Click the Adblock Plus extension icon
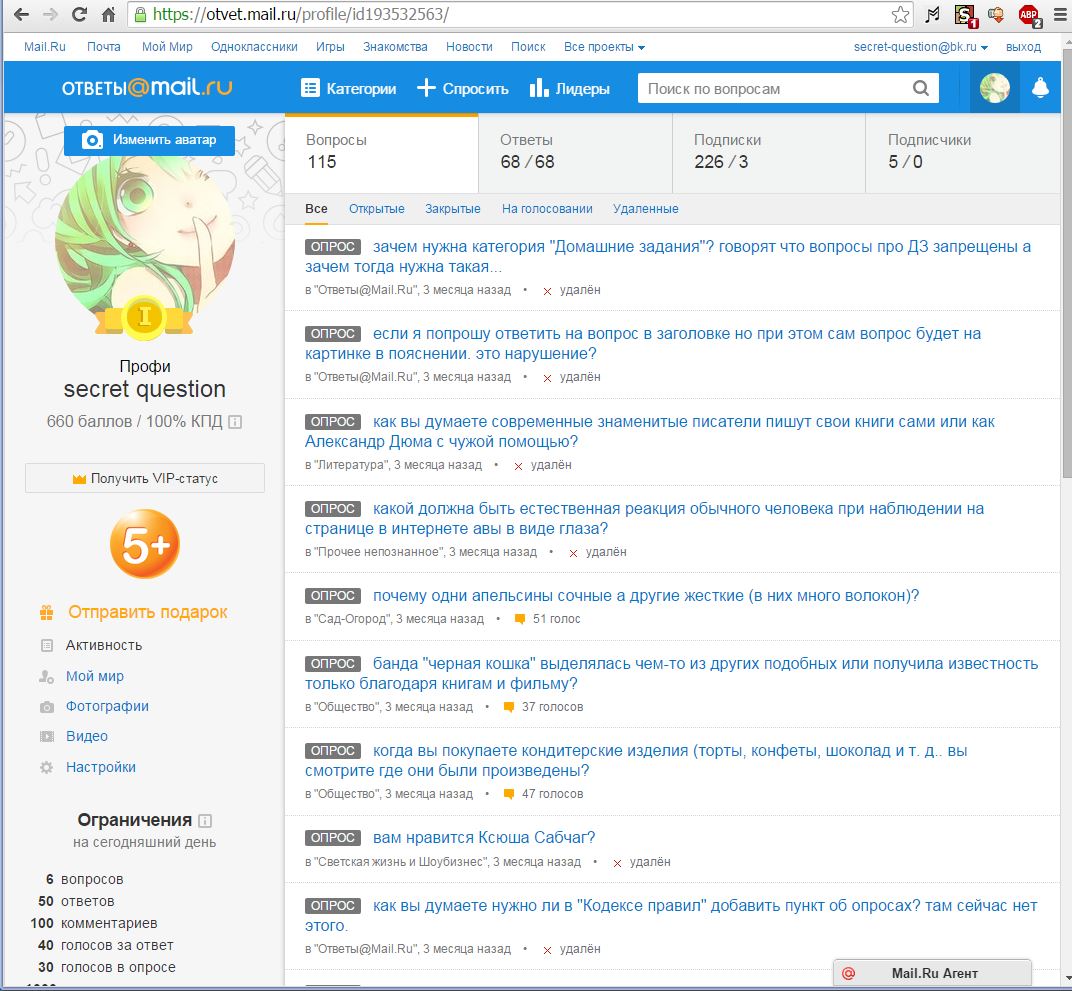 tap(1028, 15)
